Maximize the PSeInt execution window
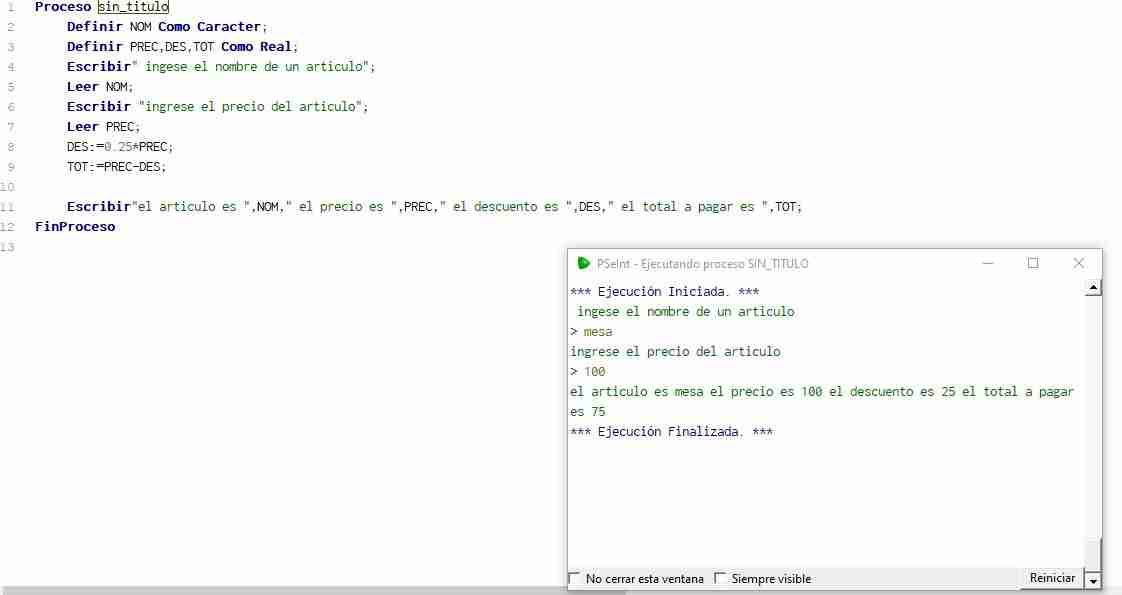 tap(1033, 263)
